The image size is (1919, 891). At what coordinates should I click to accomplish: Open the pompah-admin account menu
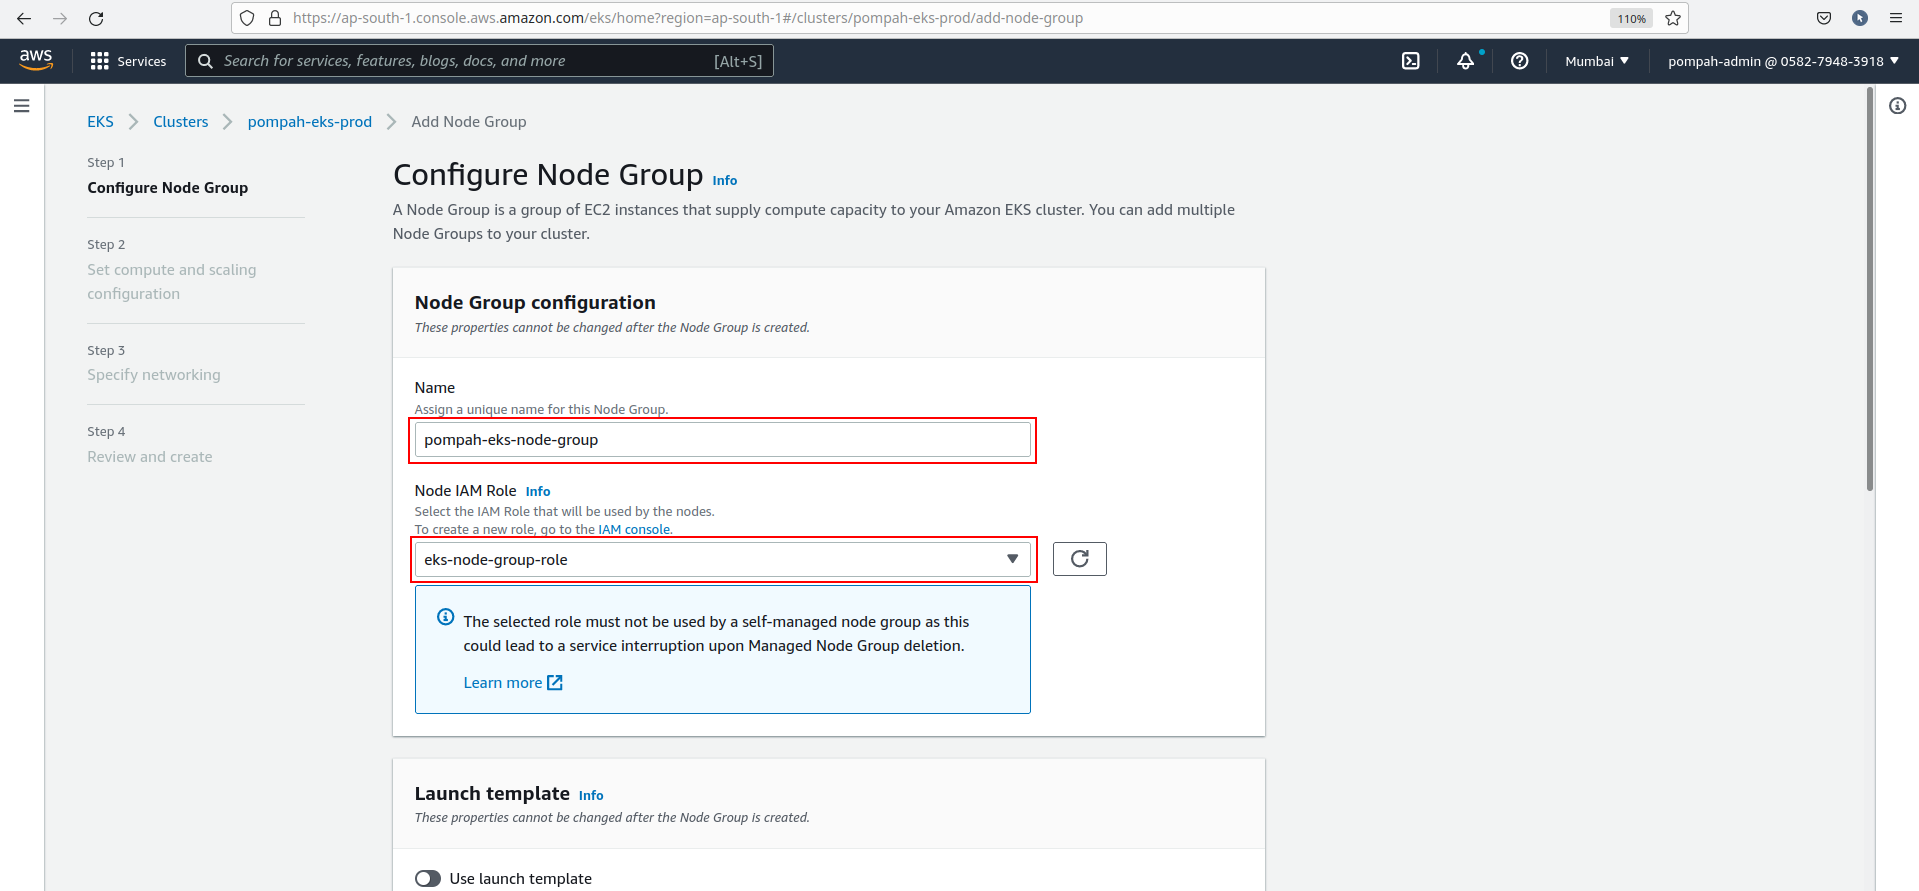pyautogui.click(x=1782, y=61)
